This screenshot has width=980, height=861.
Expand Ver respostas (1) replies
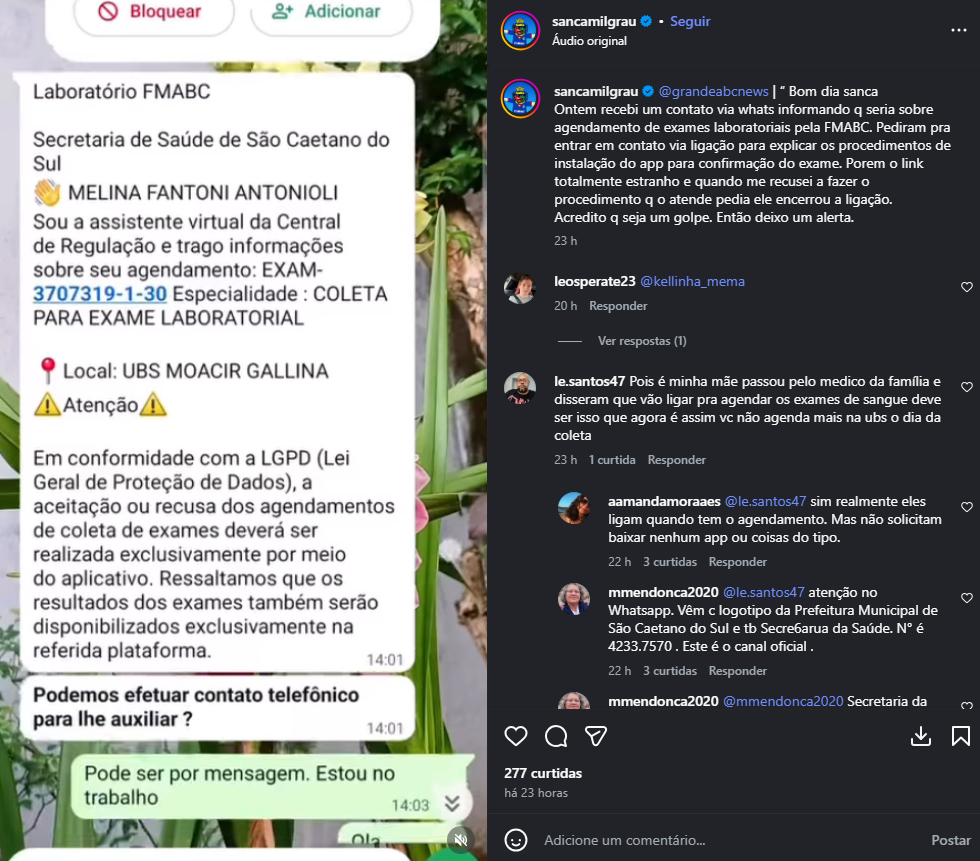(642, 341)
